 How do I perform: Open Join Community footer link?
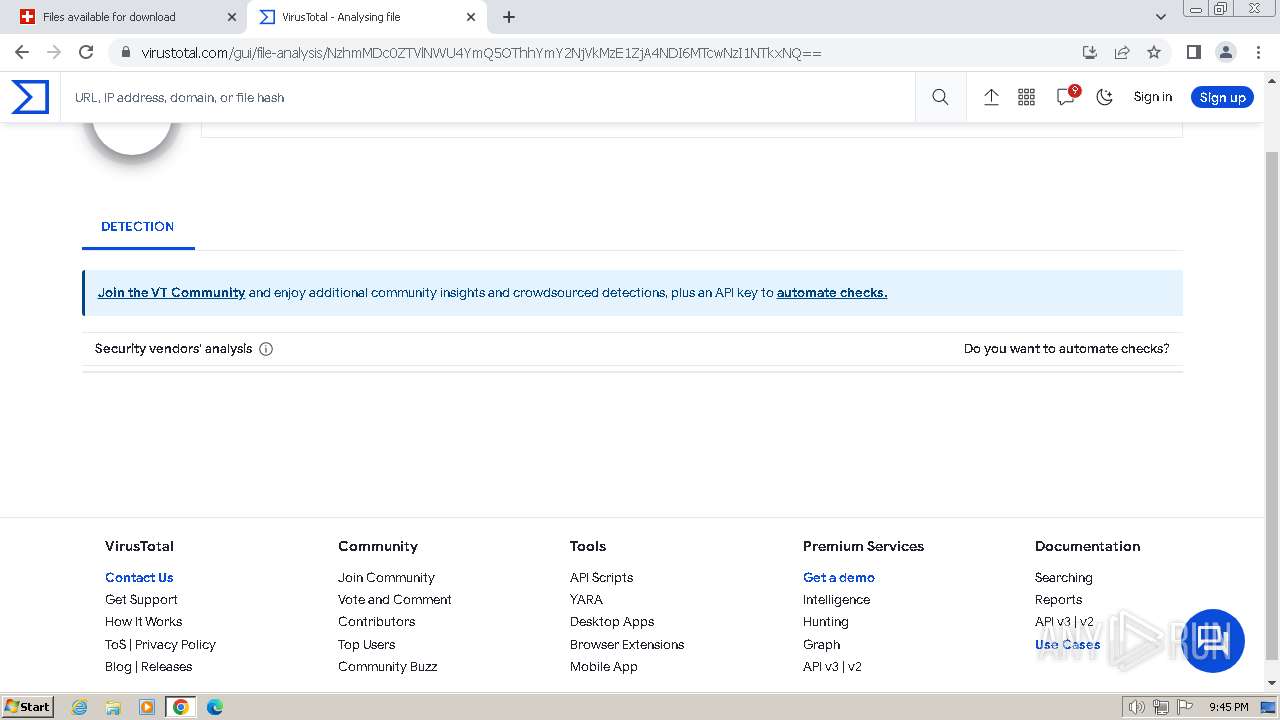point(386,578)
